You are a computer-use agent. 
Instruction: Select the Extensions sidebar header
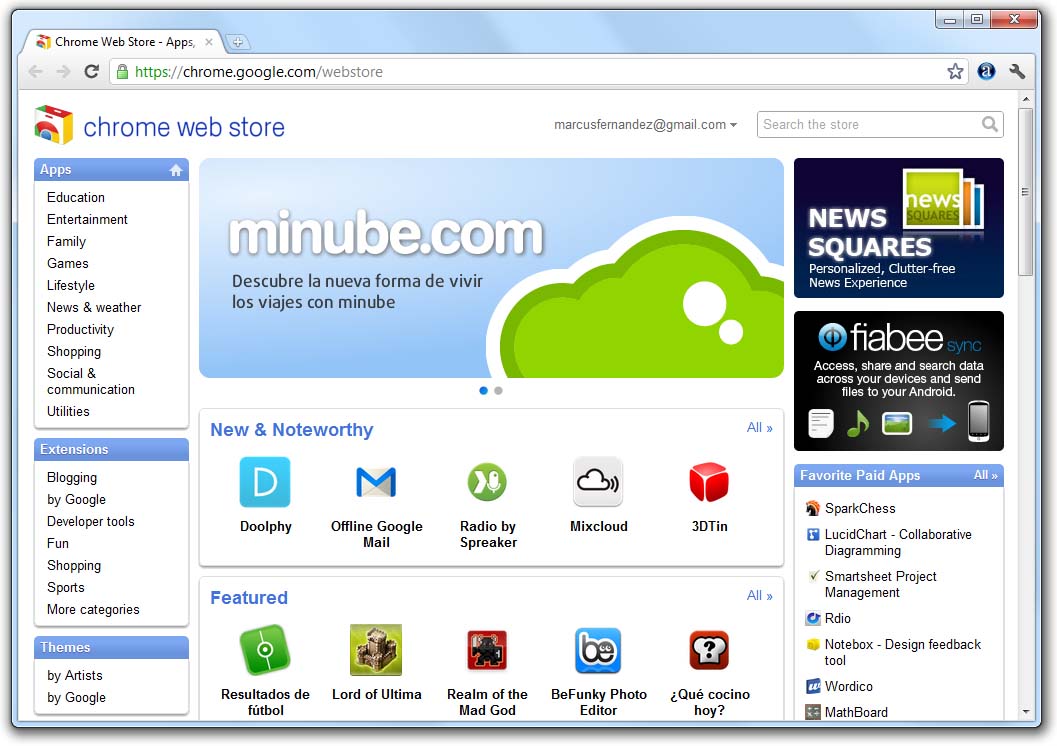pos(111,449)
